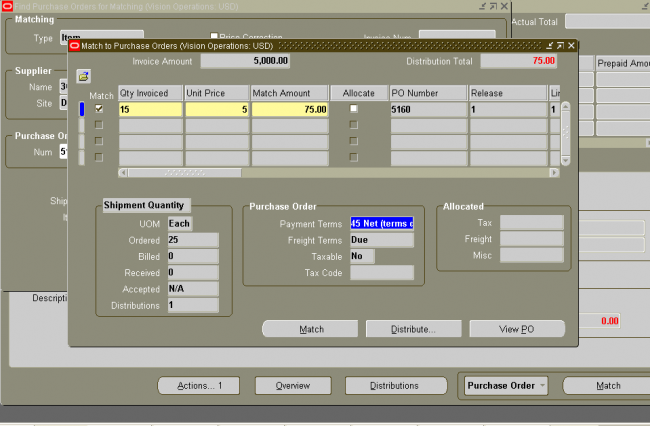Click the UOM field showing Each
The width and height of the screenshot is (650, 426).
pyautogui.click(x=180, y=224)
